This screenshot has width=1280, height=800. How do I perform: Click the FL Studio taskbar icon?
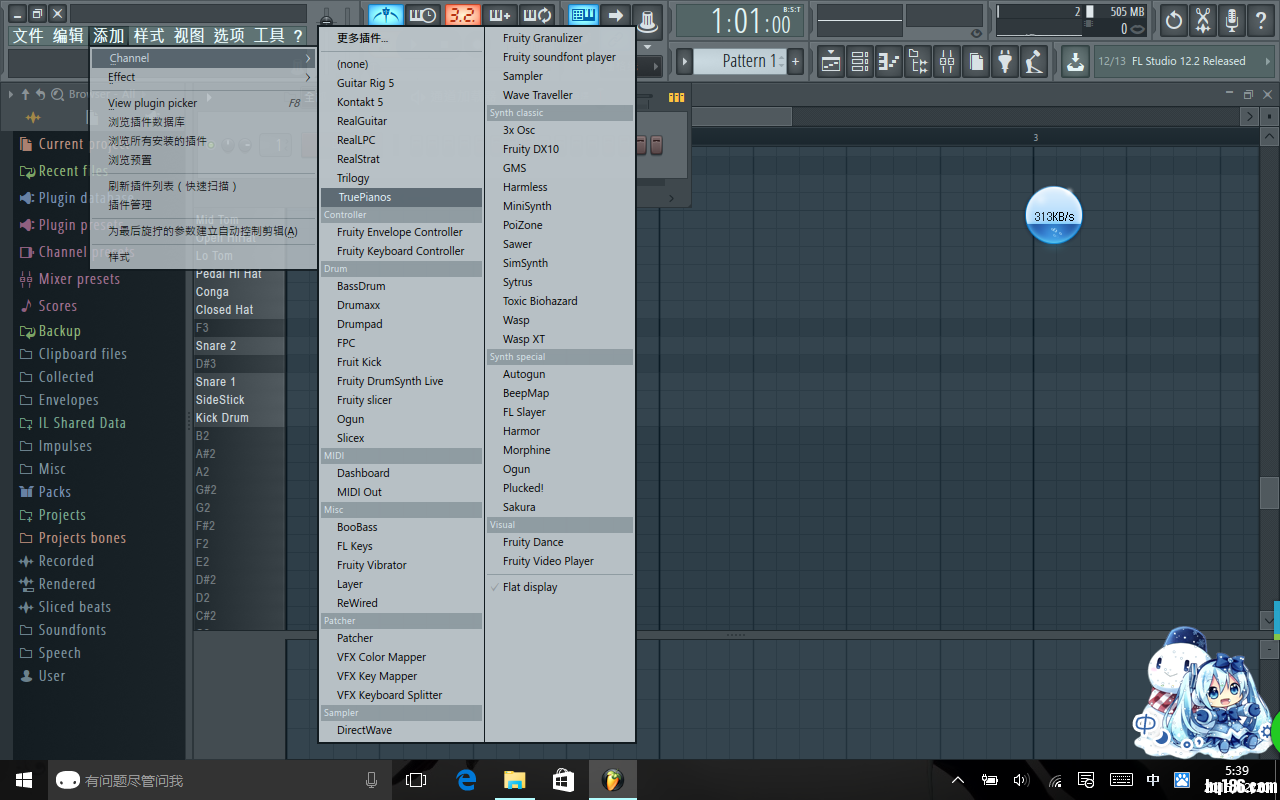[612, 780]
